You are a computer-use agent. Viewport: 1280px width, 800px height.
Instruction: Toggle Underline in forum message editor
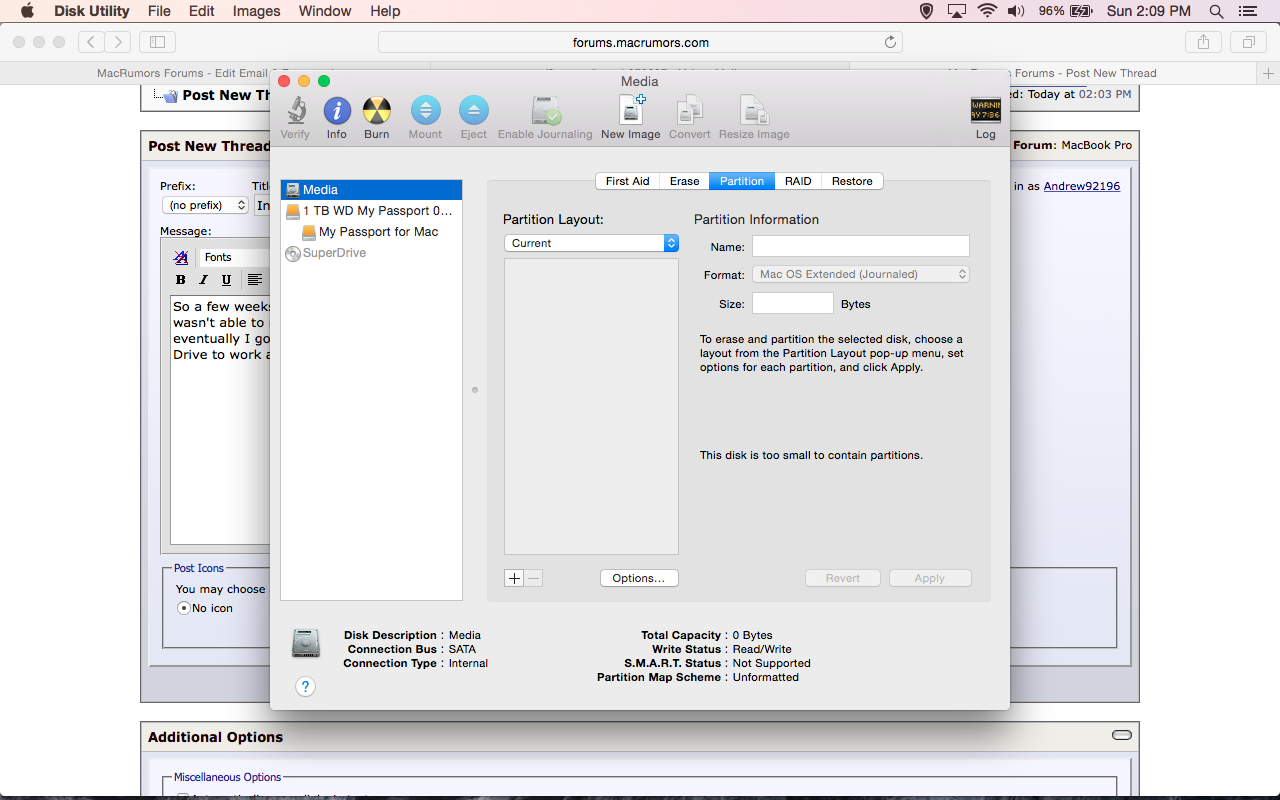tap(227, 280)
